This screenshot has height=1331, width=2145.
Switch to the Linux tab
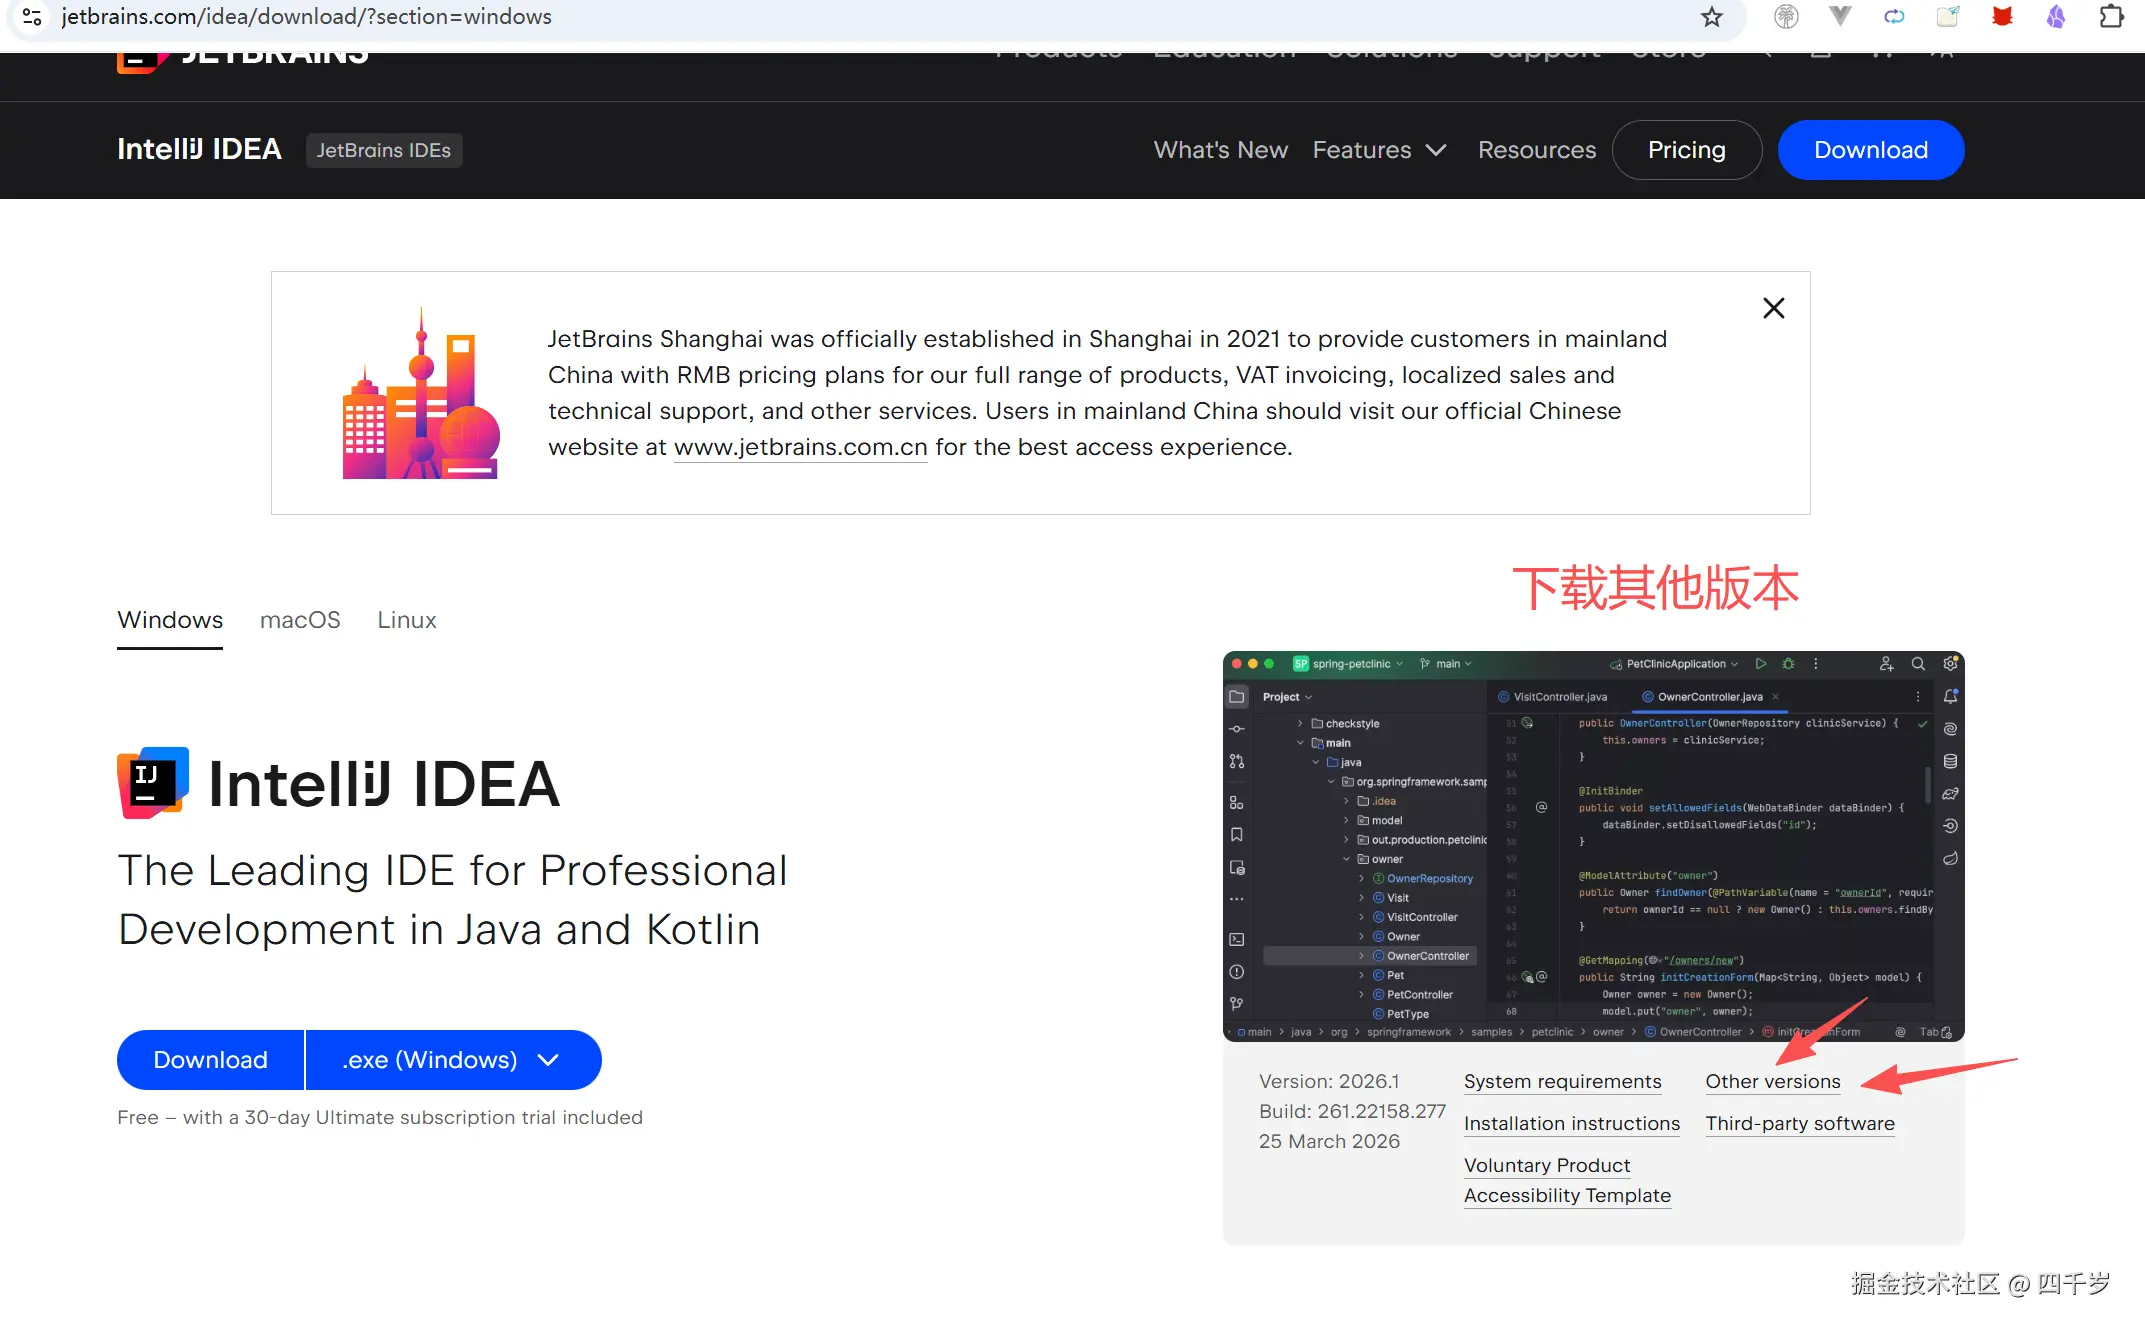coord(407,620)
